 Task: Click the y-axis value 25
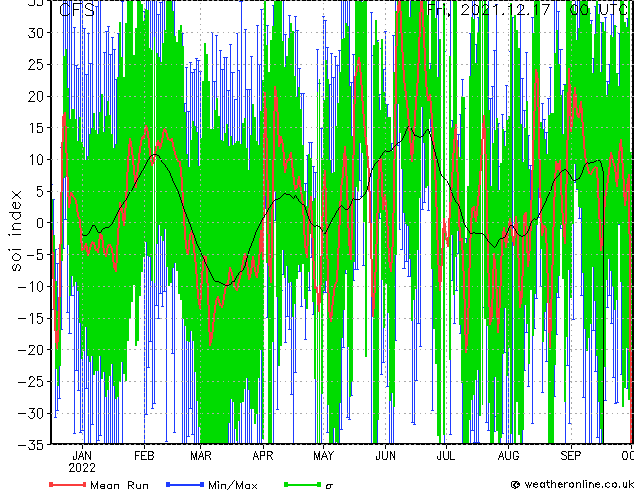point(36,64)
